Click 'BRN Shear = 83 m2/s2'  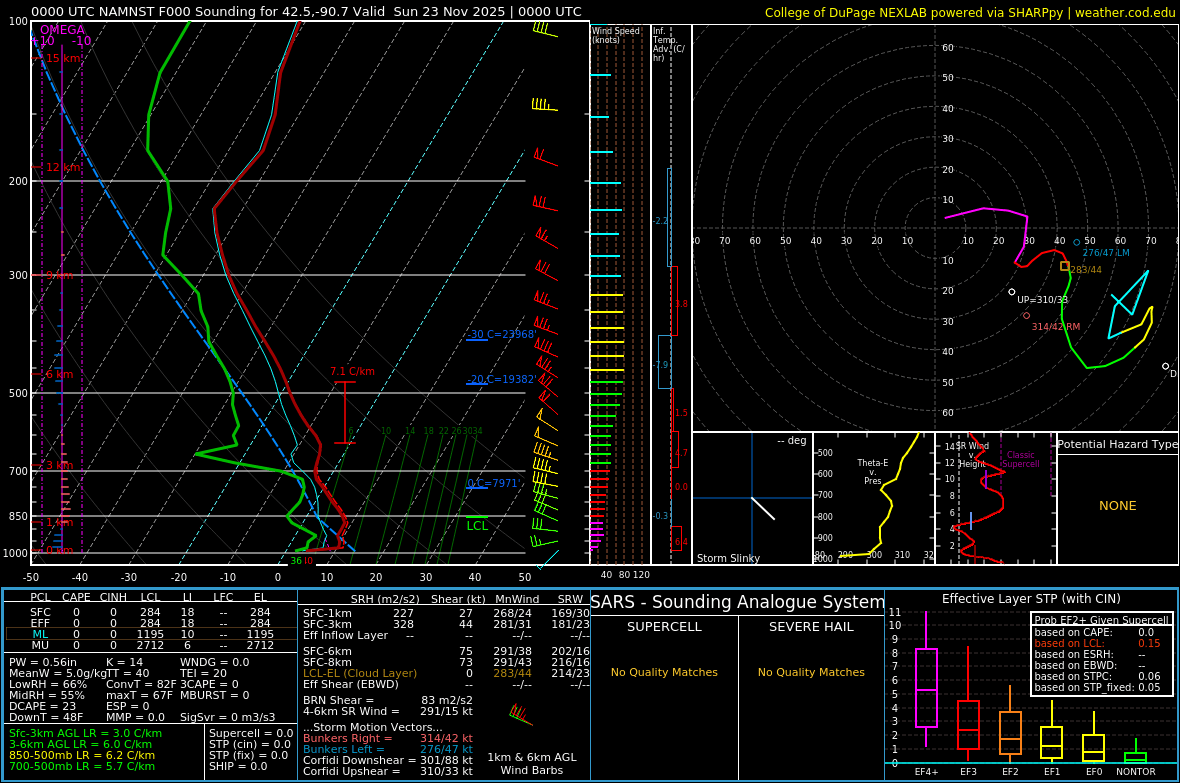pyautogui.click(x=388, y=700)
